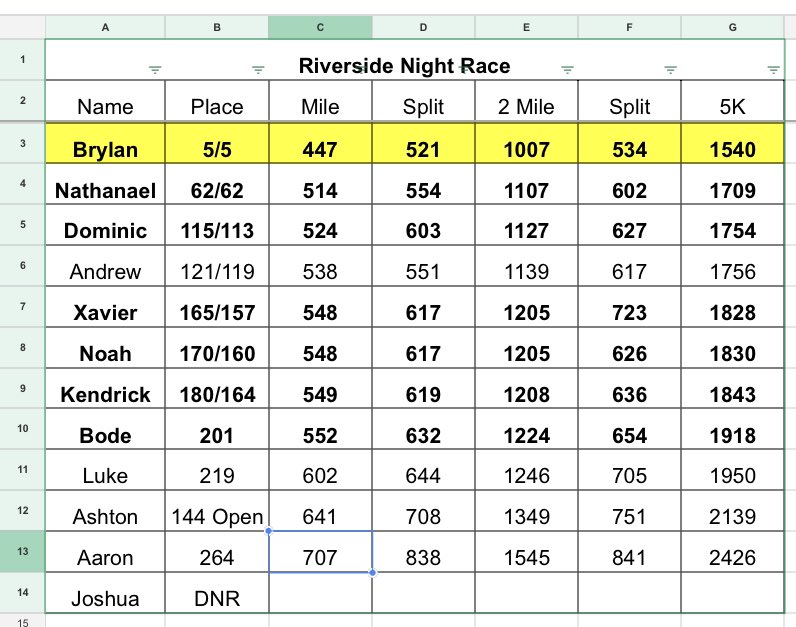This screenshot has width=796, height=627.
Task: Select highlighted column C header
Action: point(320,27)
